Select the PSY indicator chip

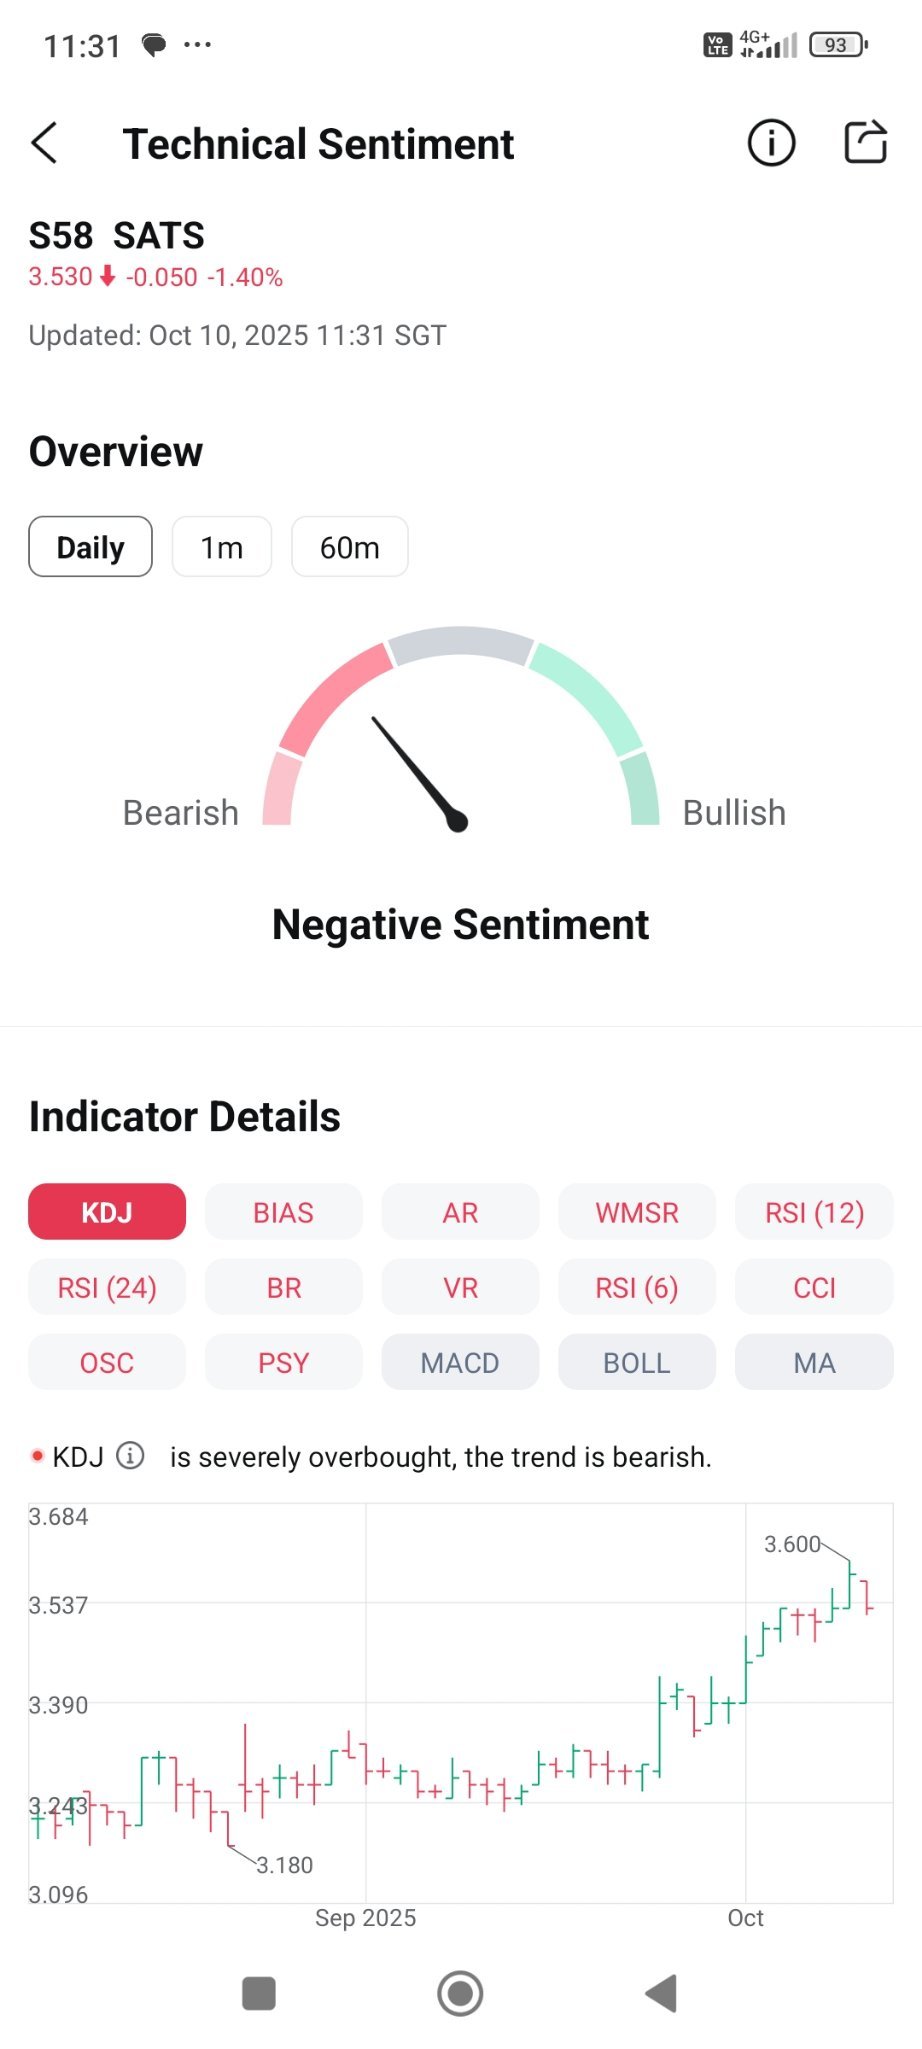284,1362
